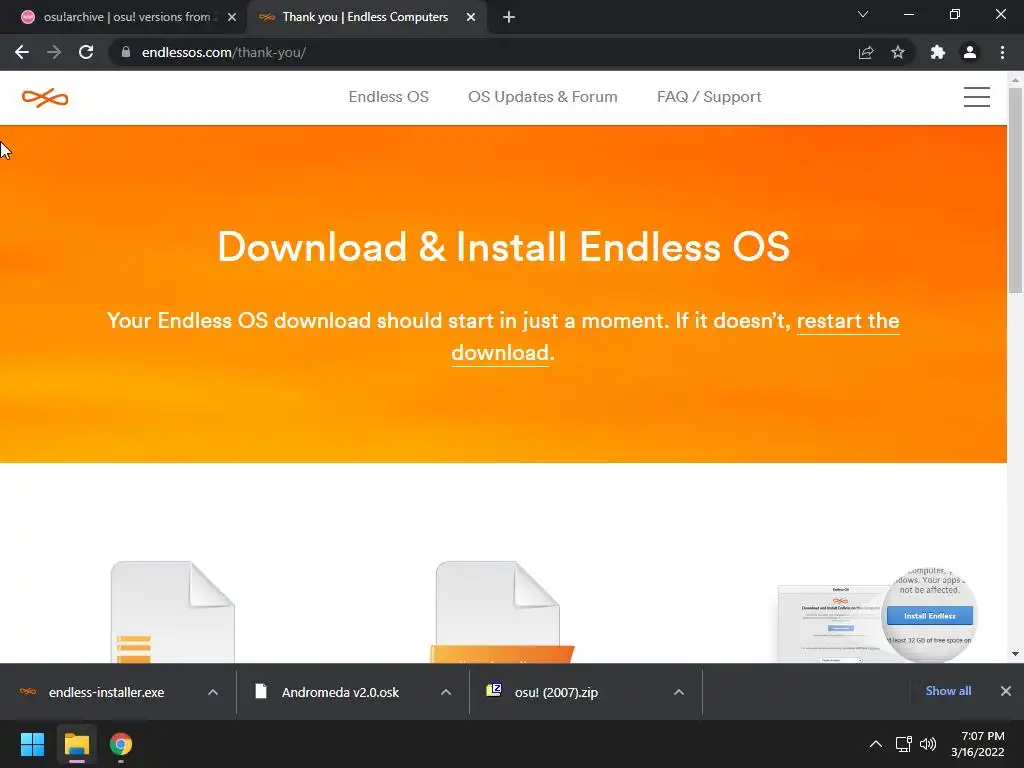Screen dimensions: 1024x768
Task: Share this page from the address bar
Action: click(866, 52)
